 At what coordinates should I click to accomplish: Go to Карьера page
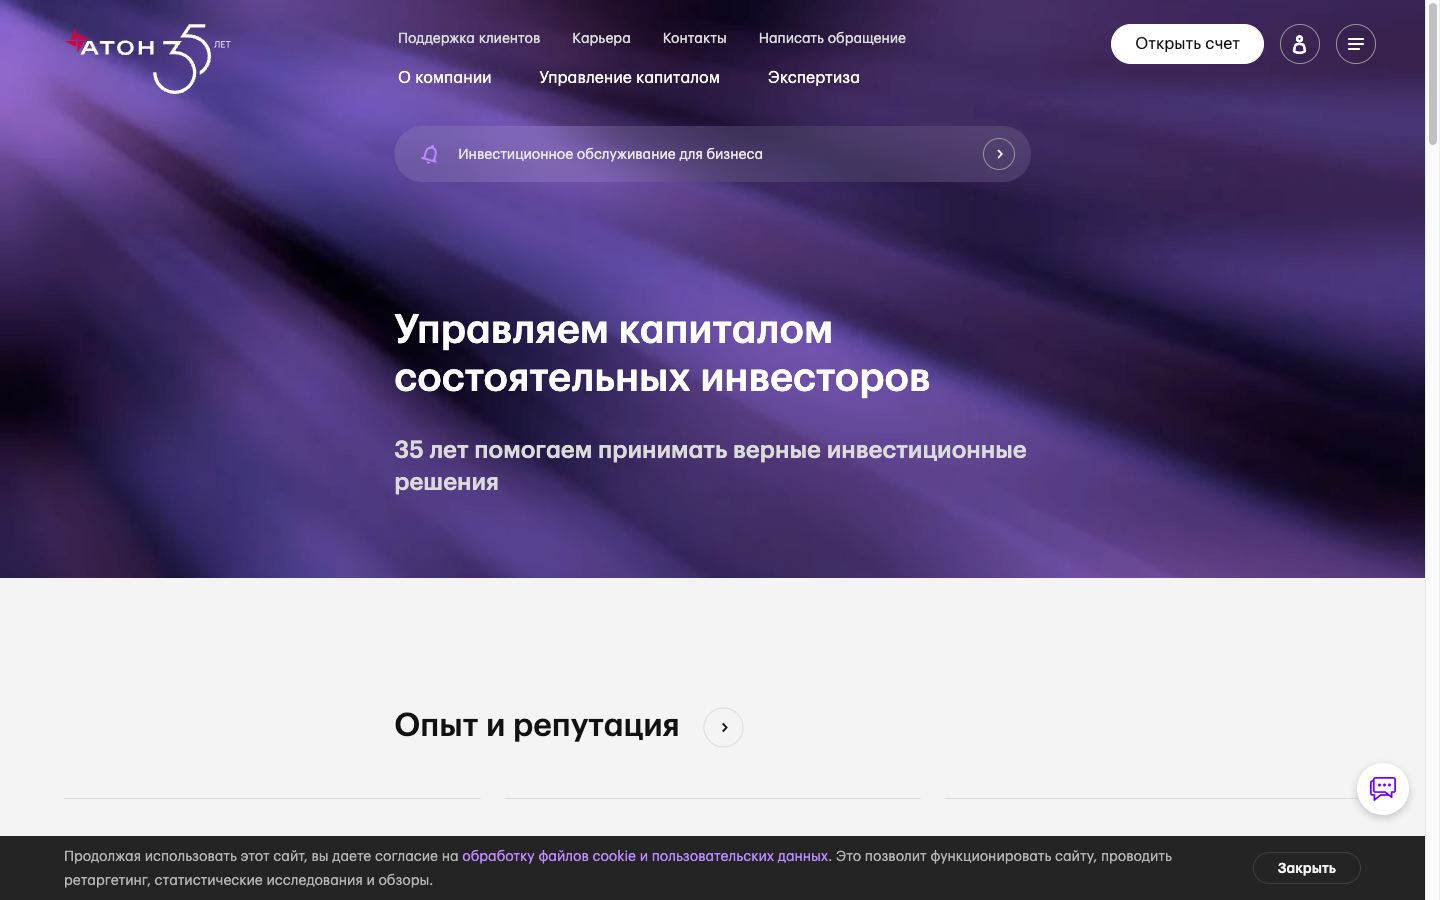(601, 38)
